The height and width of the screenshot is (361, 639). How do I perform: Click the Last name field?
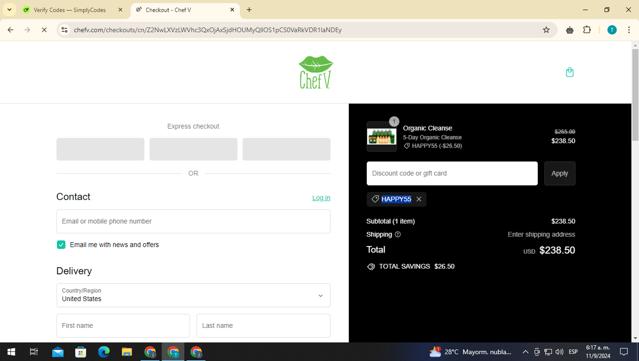[263, 325]
